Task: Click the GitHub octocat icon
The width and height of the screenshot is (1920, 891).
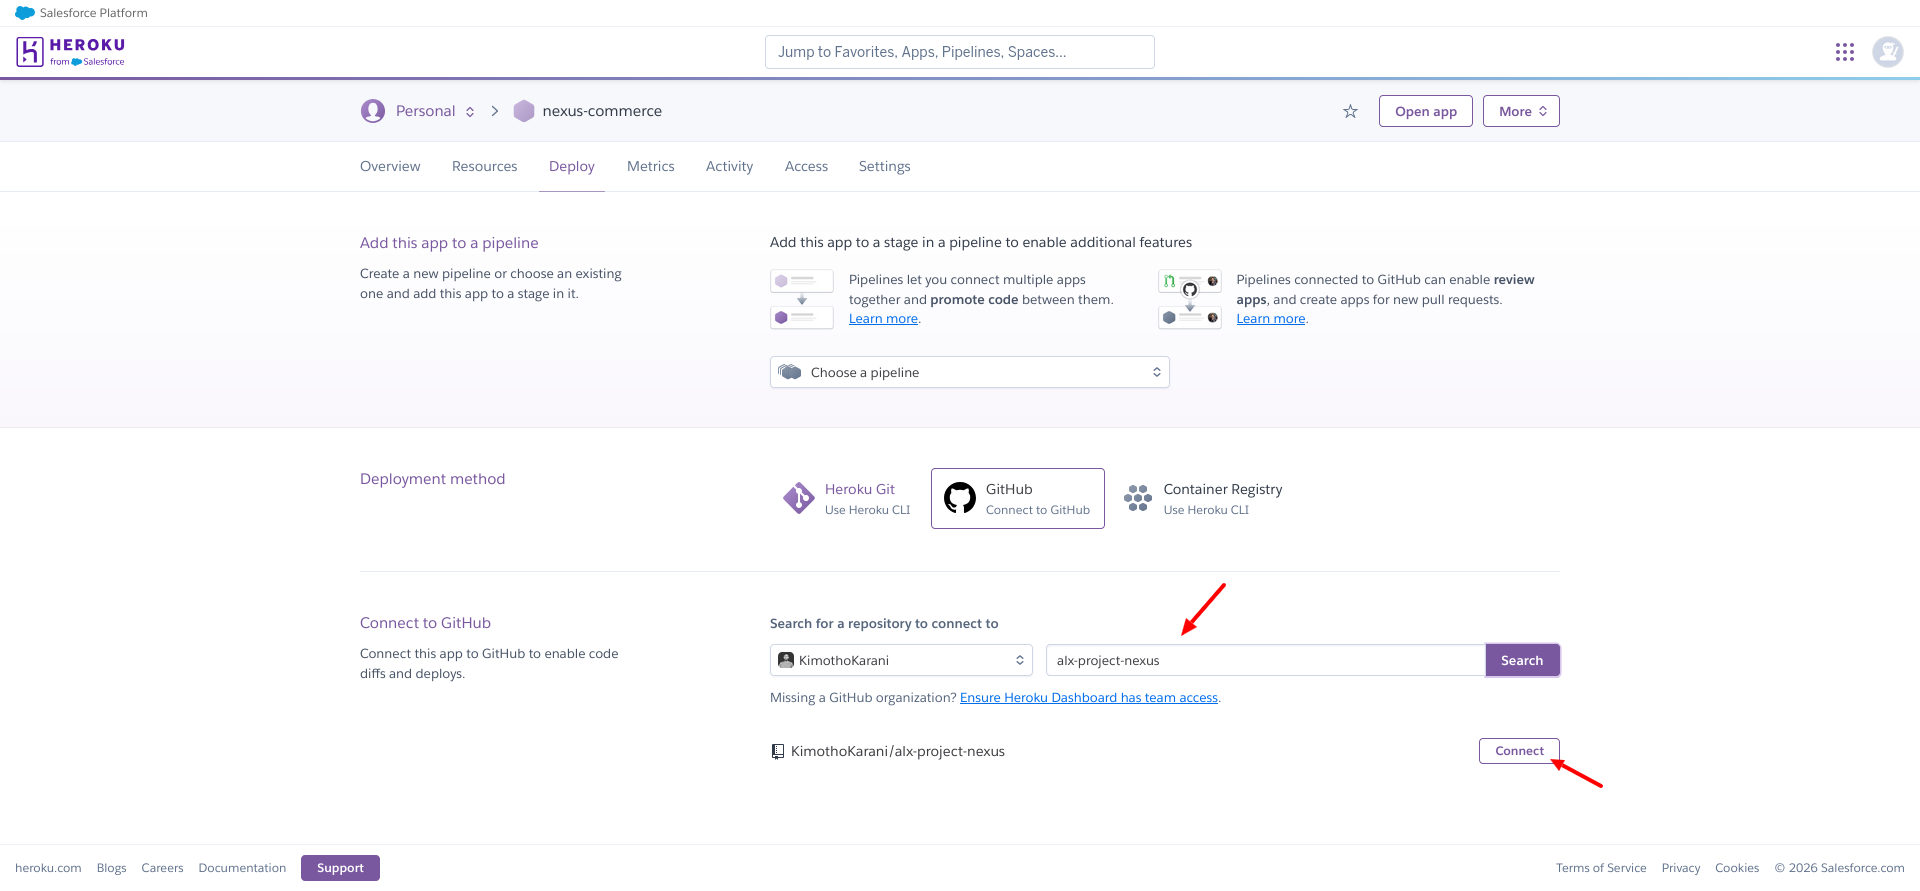Action: pos(960,498)
